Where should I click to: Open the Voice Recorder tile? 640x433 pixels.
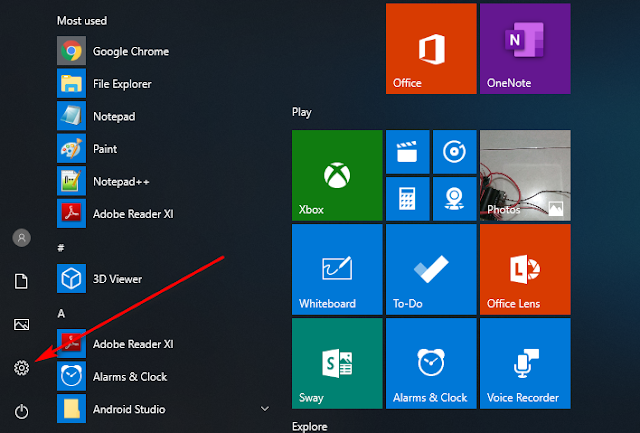[x=525, y=363]
